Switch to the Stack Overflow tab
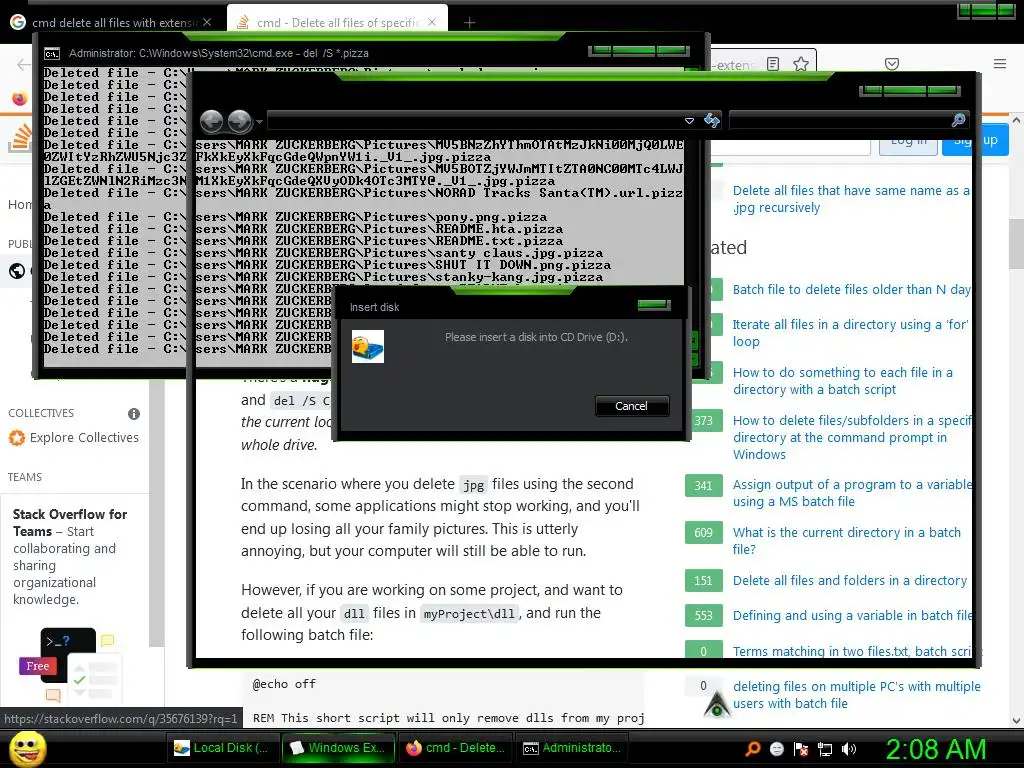 [x=337, y=22]
